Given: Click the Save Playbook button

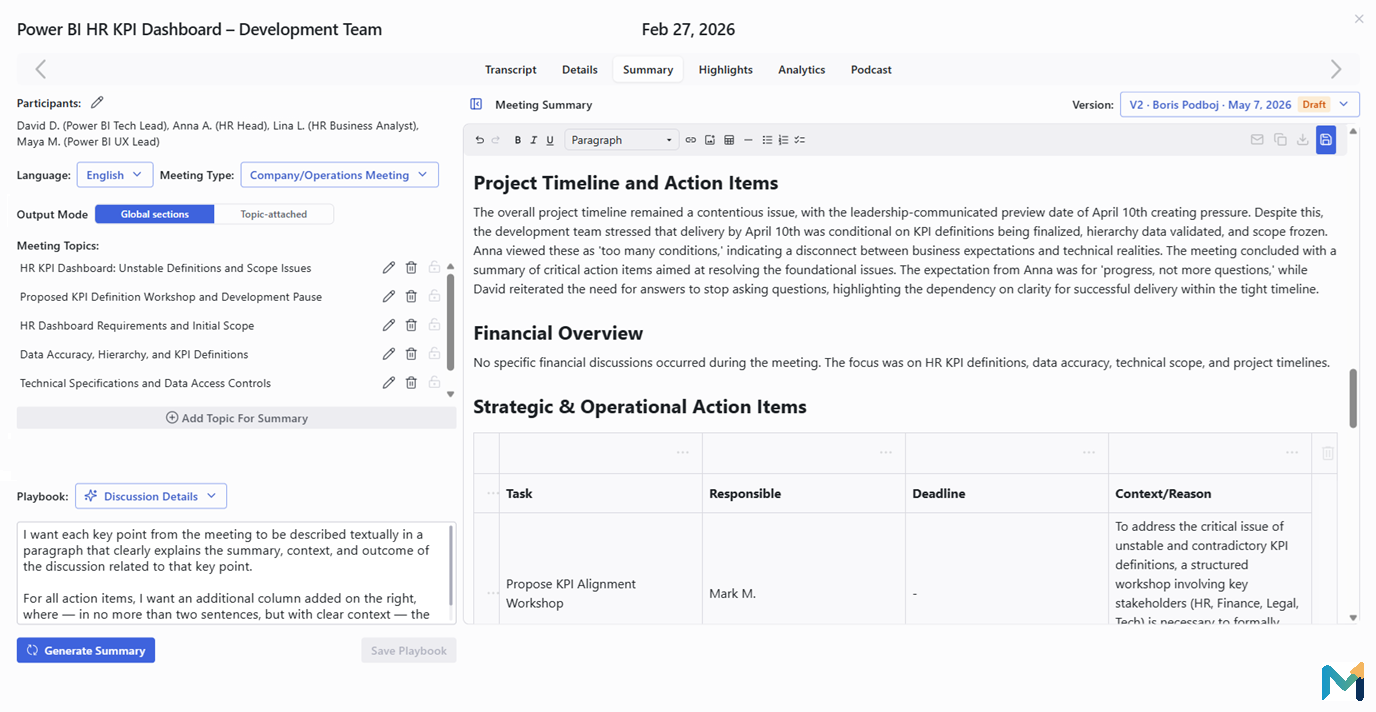Looking at the screenshot, I should 409,650.
